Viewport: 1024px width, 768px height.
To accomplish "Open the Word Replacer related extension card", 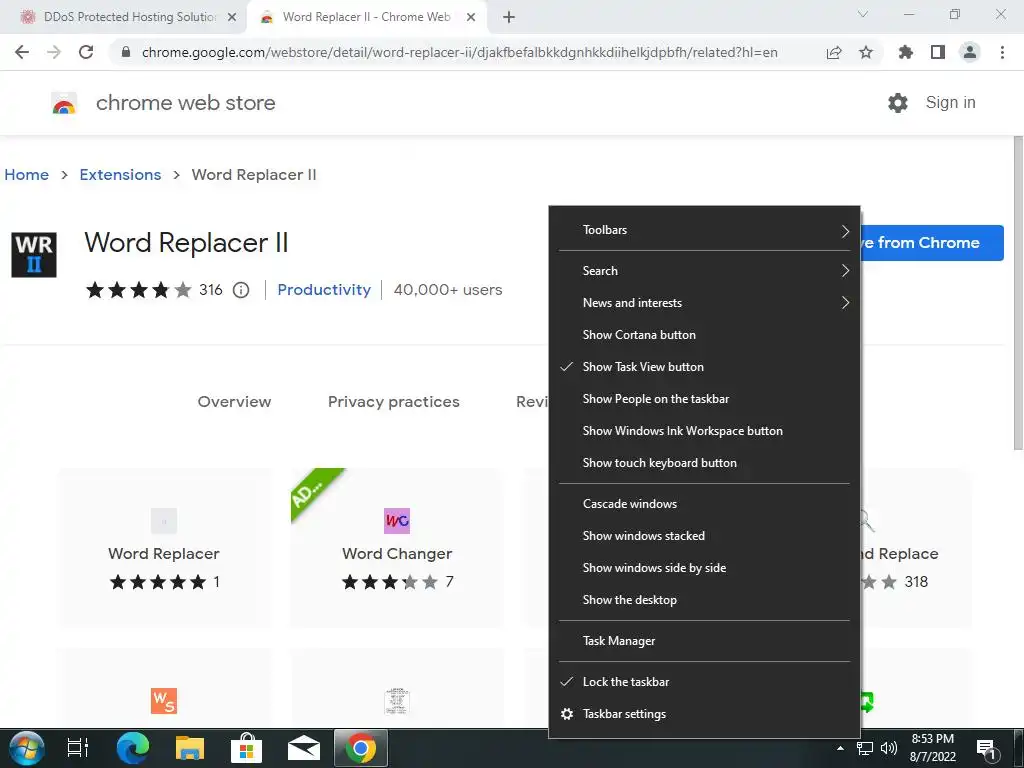I will tap(164, 547).
